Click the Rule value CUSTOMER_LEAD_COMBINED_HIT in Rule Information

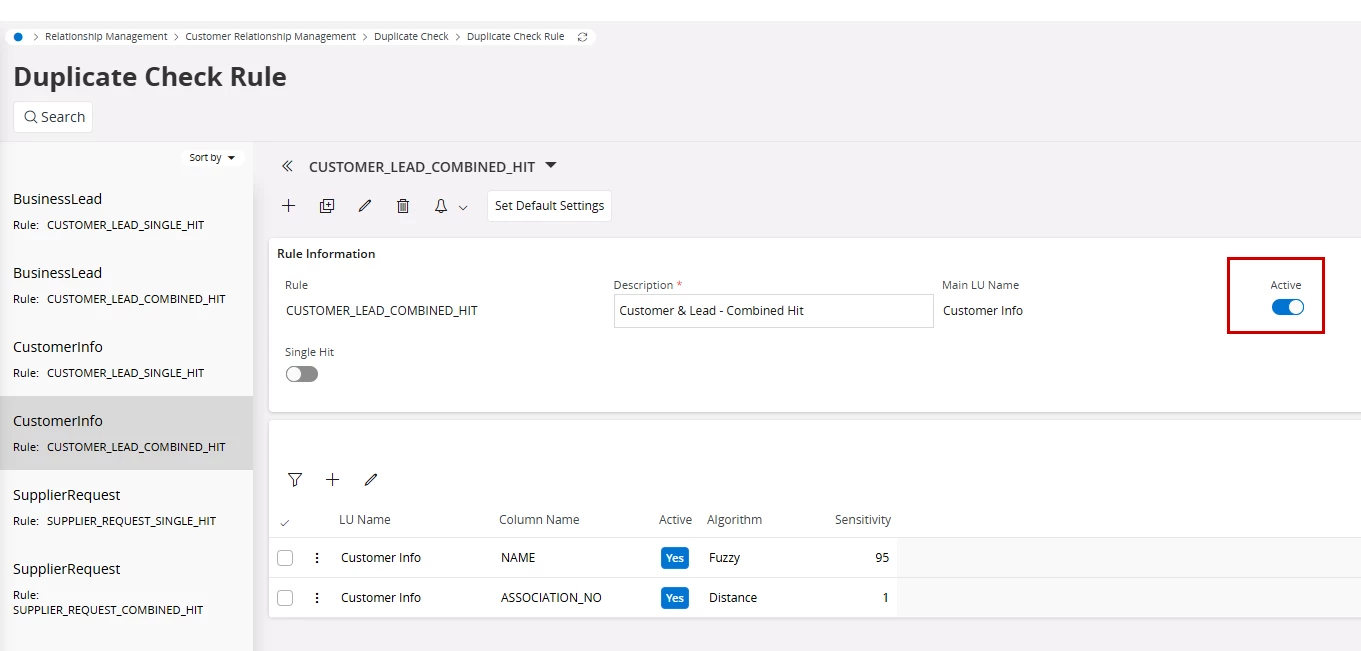coord(382,311)
